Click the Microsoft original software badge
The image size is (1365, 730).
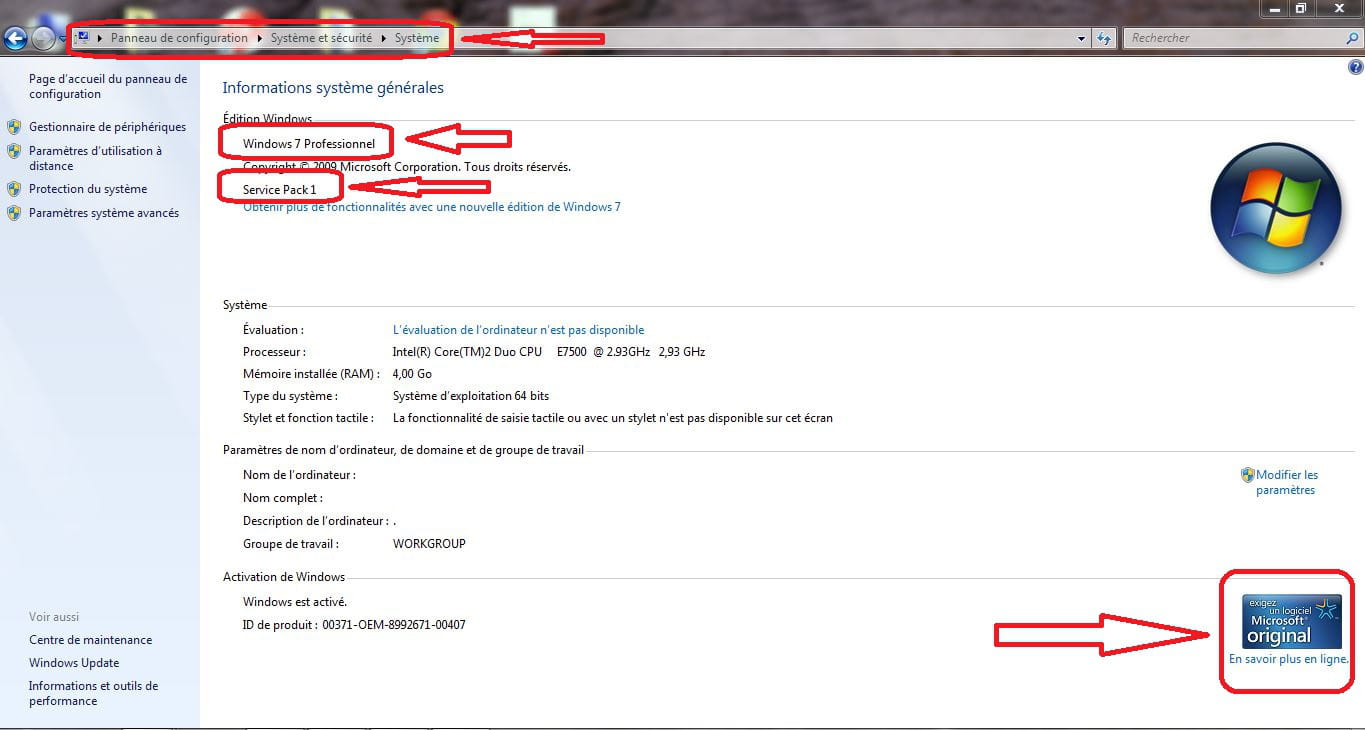click(x=1291, y=621)
